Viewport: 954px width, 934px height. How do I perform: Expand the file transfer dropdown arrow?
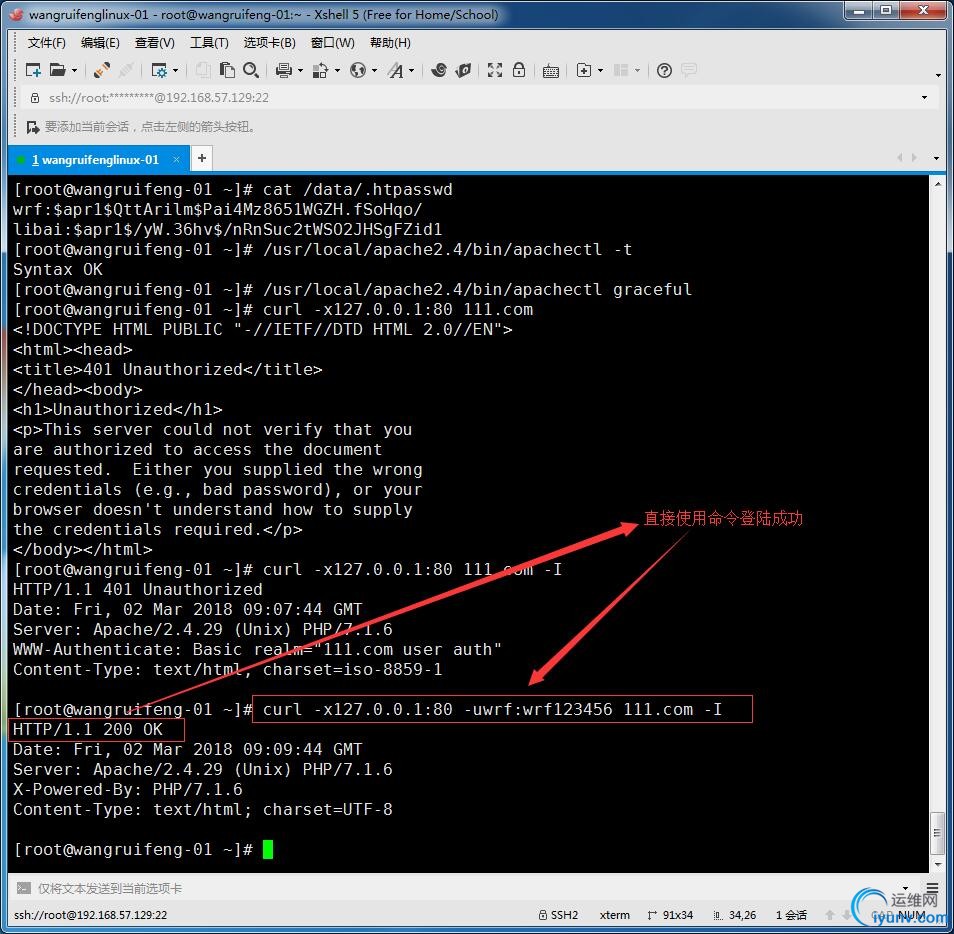pos(337,71)
